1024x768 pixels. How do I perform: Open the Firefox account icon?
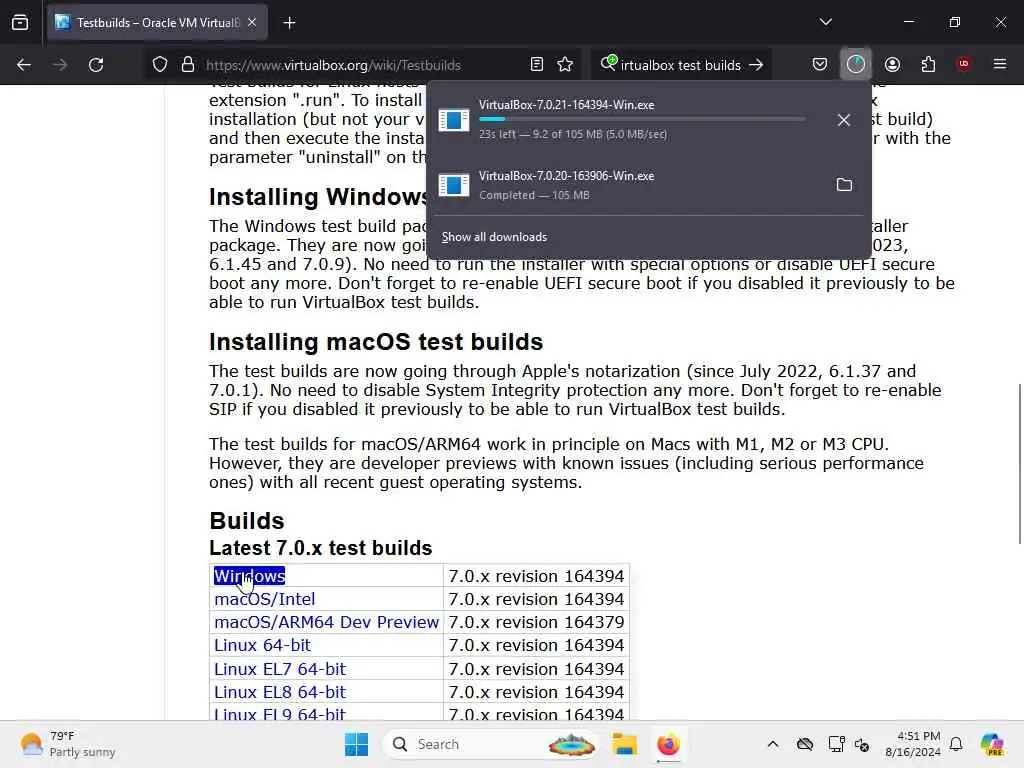coord(892,64)
